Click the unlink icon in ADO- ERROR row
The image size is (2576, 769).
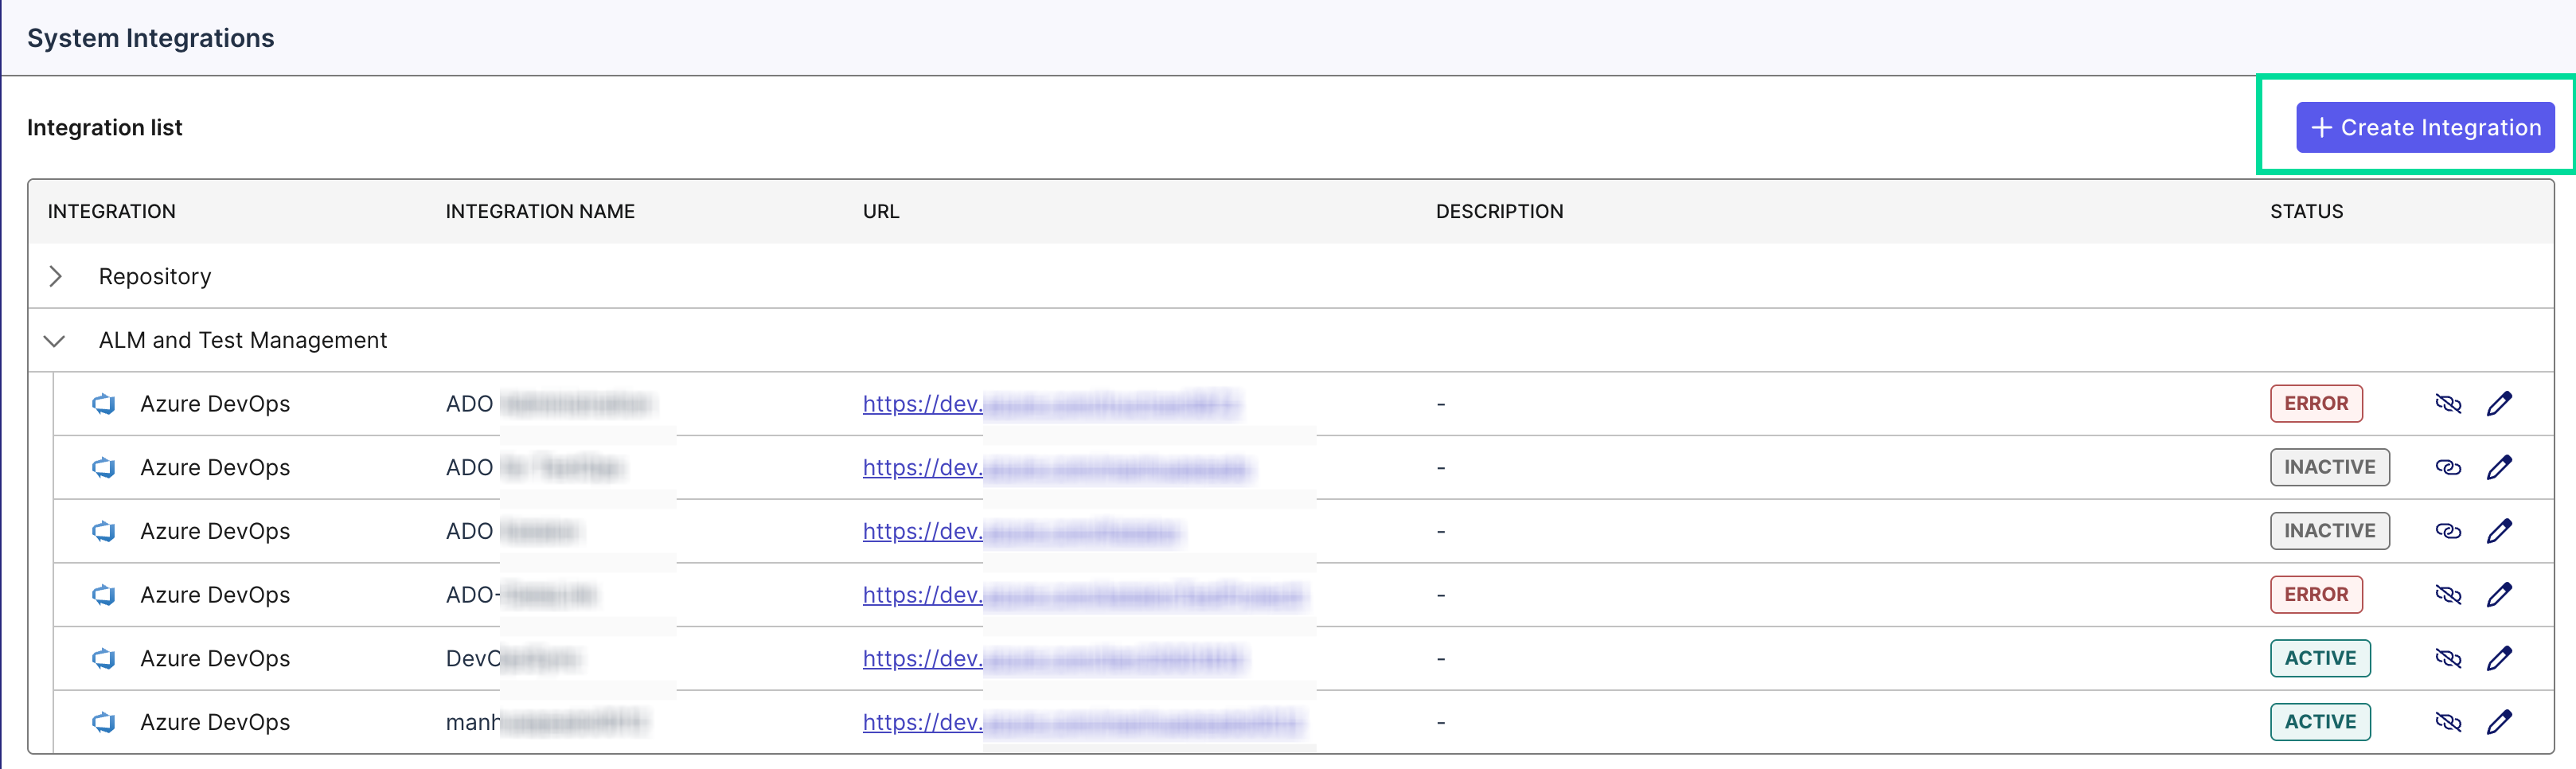click(x=2448, y=595)
